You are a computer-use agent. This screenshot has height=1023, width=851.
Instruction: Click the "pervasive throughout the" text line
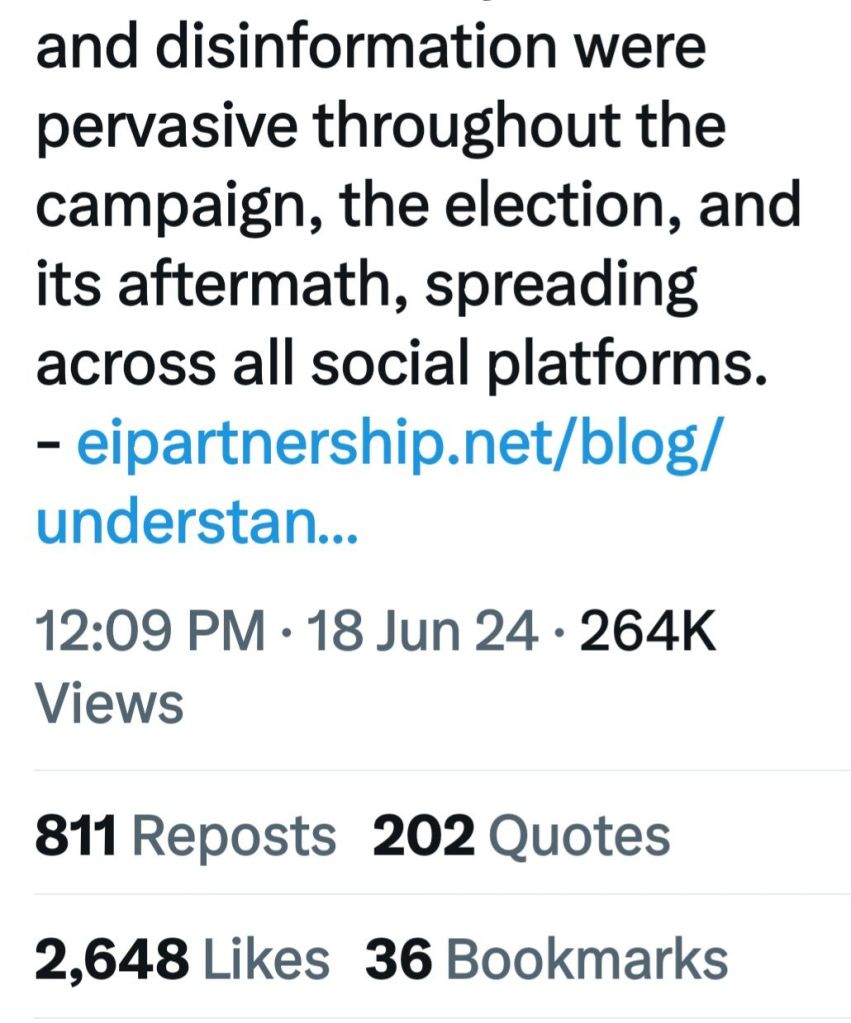pyautogui.click(x=380, y=126)
